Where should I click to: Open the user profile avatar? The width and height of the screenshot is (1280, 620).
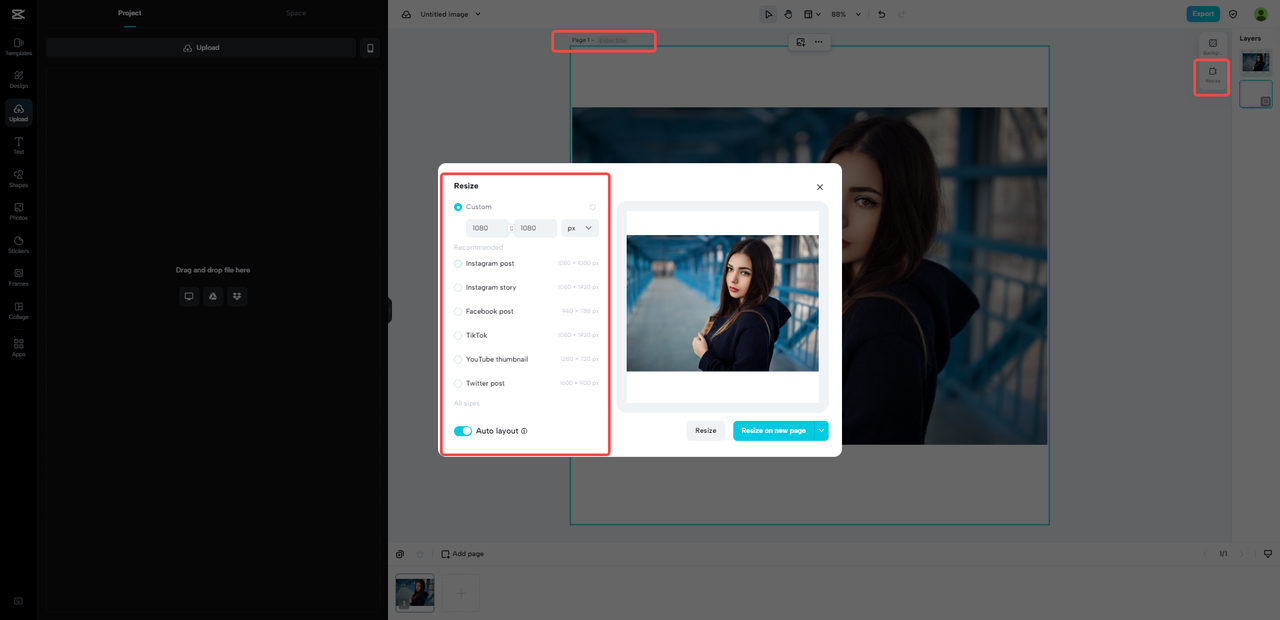click(x=1260, y=14)
